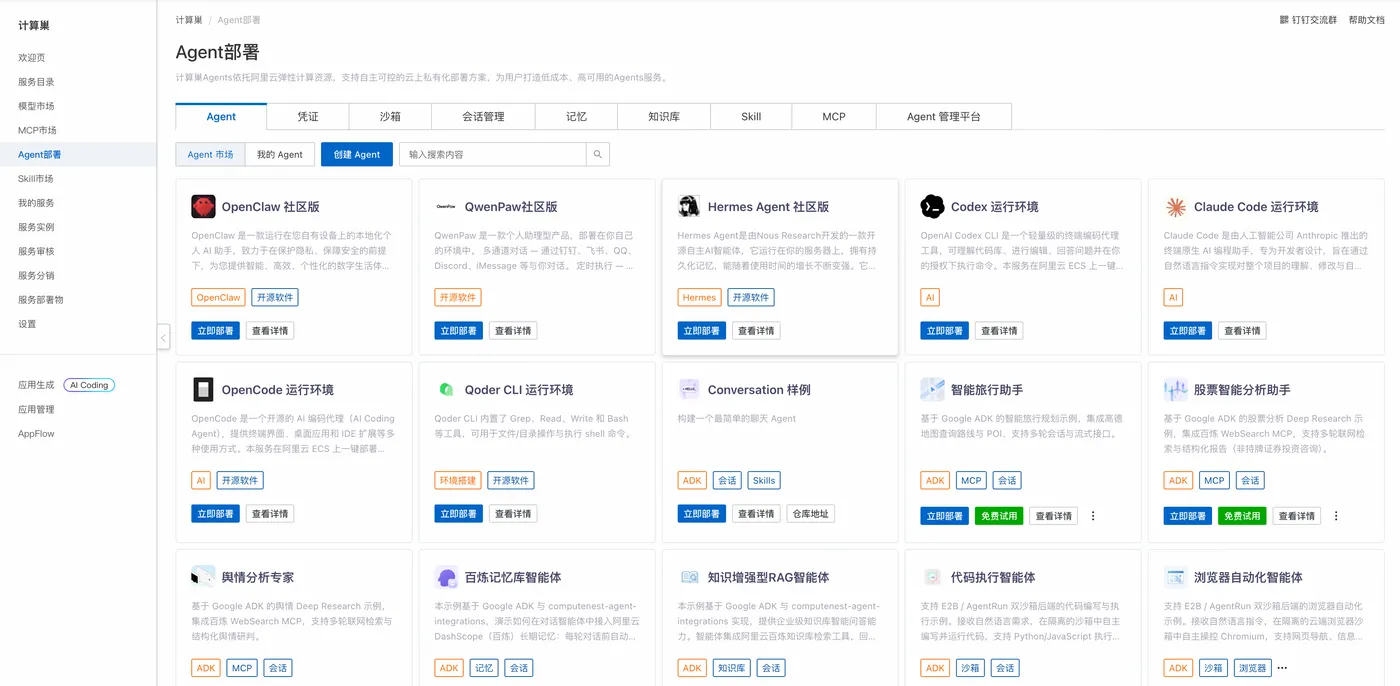Open the 记忆 tab
This screenshot has height=686, width=1400.
[577, 117]
